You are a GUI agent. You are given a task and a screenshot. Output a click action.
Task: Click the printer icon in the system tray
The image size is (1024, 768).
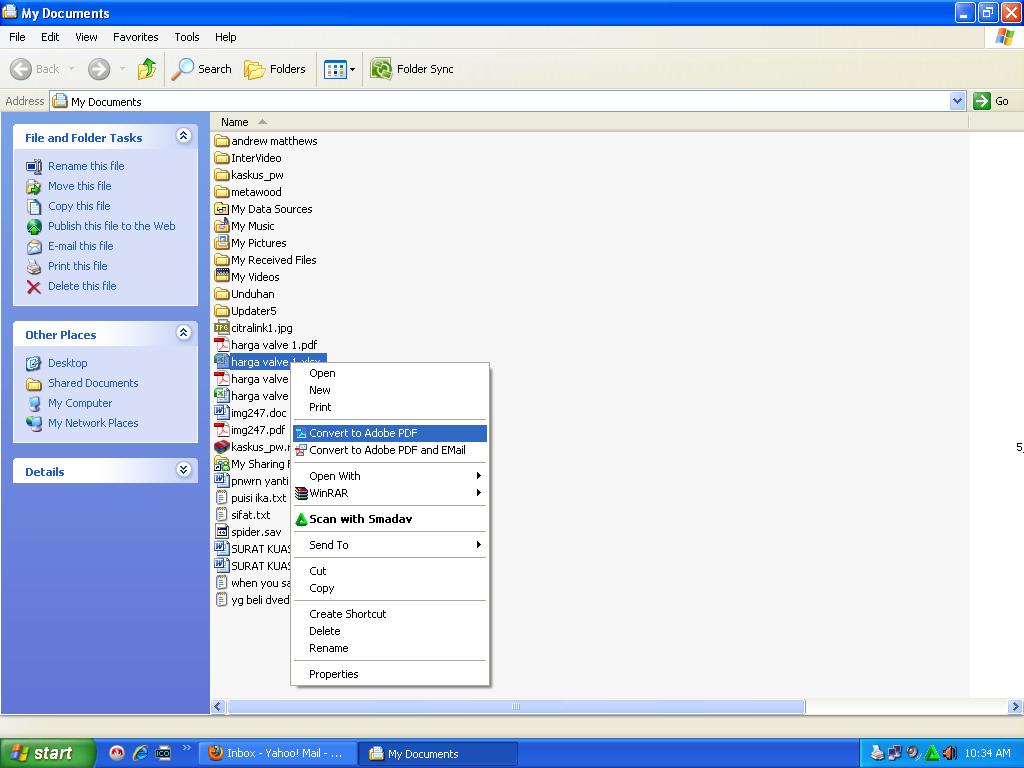[x=877, y=753]
